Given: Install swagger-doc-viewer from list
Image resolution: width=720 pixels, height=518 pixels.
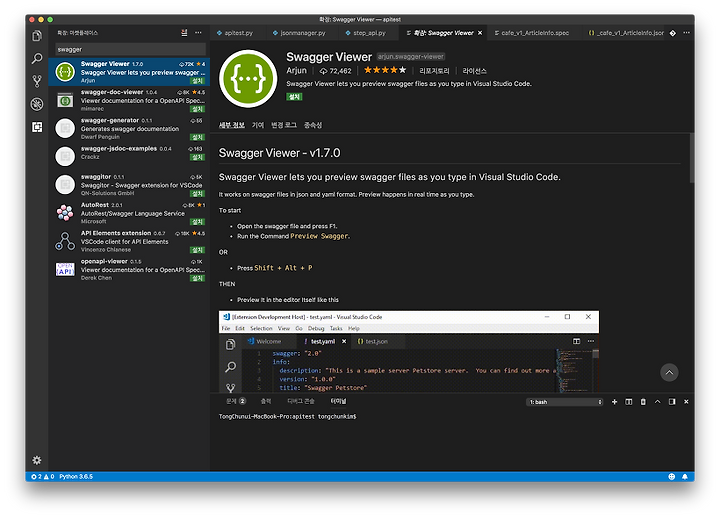Looking at the screenshot, I should [x=197, y=109].
